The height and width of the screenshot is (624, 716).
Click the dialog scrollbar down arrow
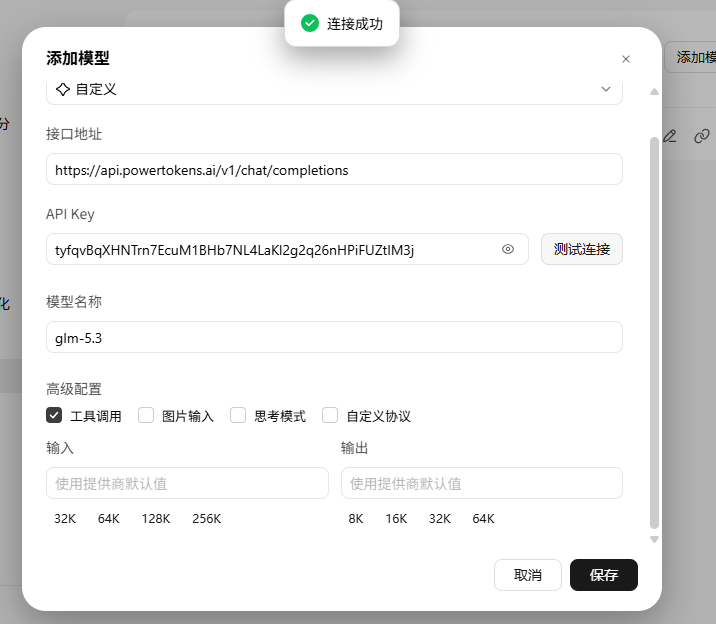(654, 540)
